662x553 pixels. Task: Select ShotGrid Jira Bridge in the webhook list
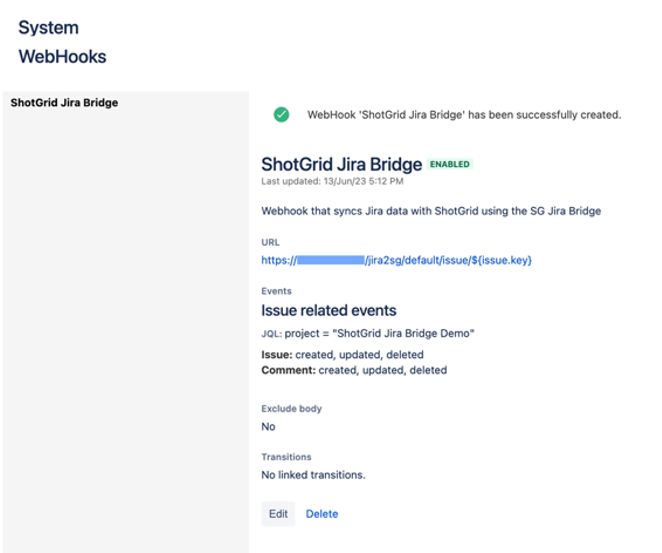click(64, 103)
